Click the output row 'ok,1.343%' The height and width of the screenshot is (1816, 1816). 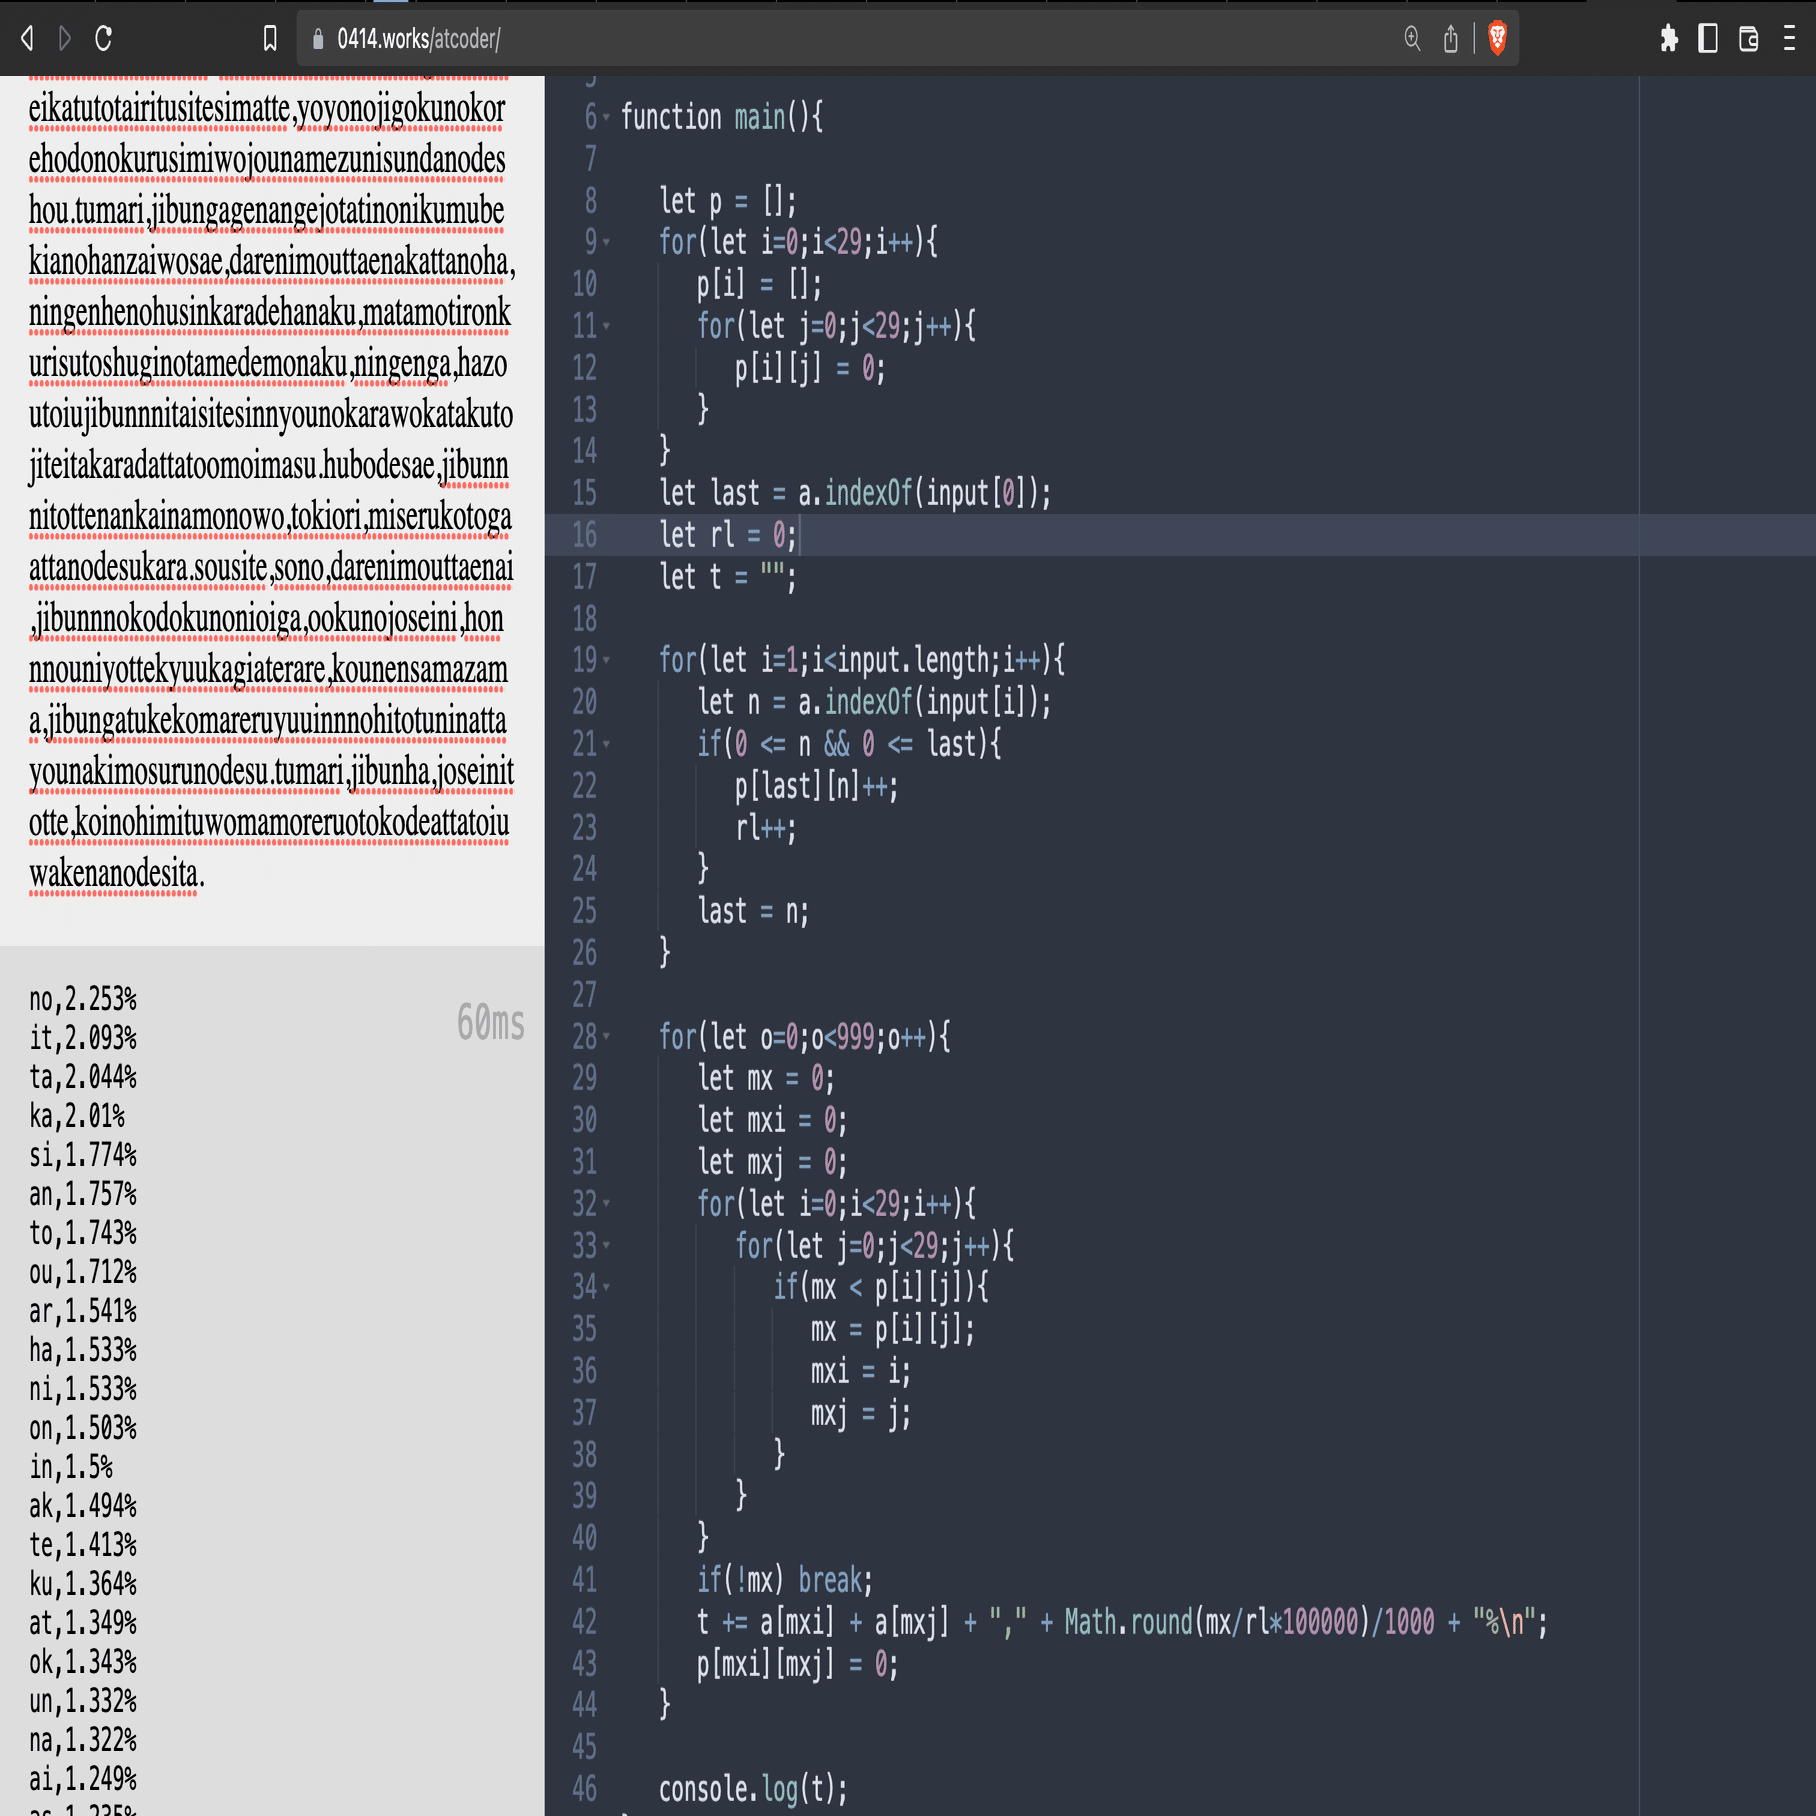83,1662
